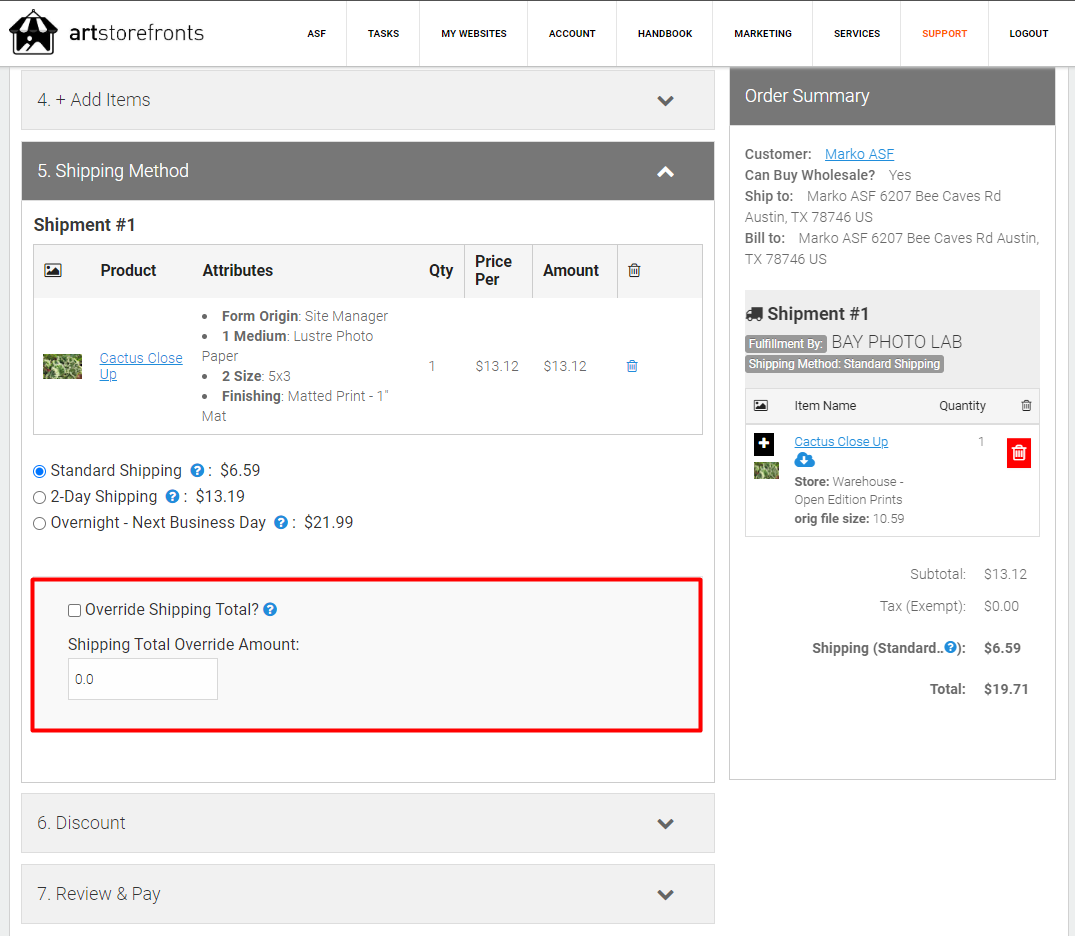The image size is (1075, 936).
Task: Open help icon next to Shipping (Standard..) total
Action: click(x=951, y=647)
